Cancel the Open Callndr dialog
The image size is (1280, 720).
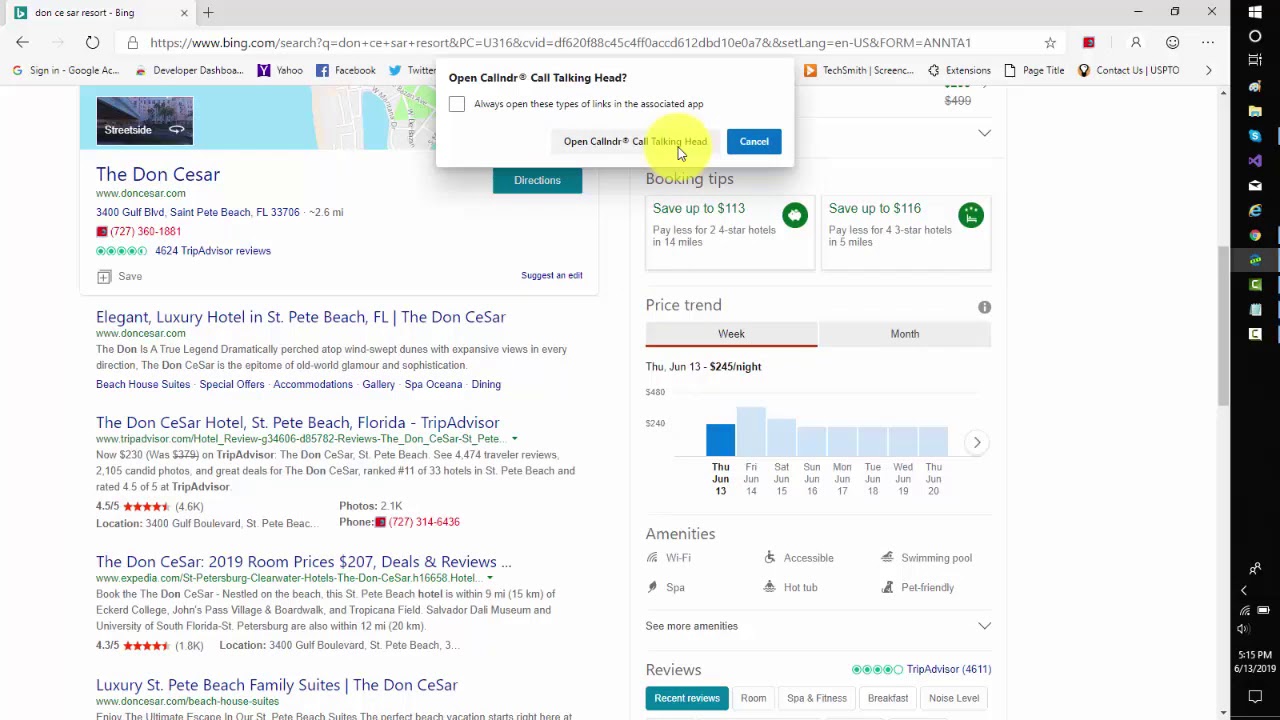coord(754,141)
